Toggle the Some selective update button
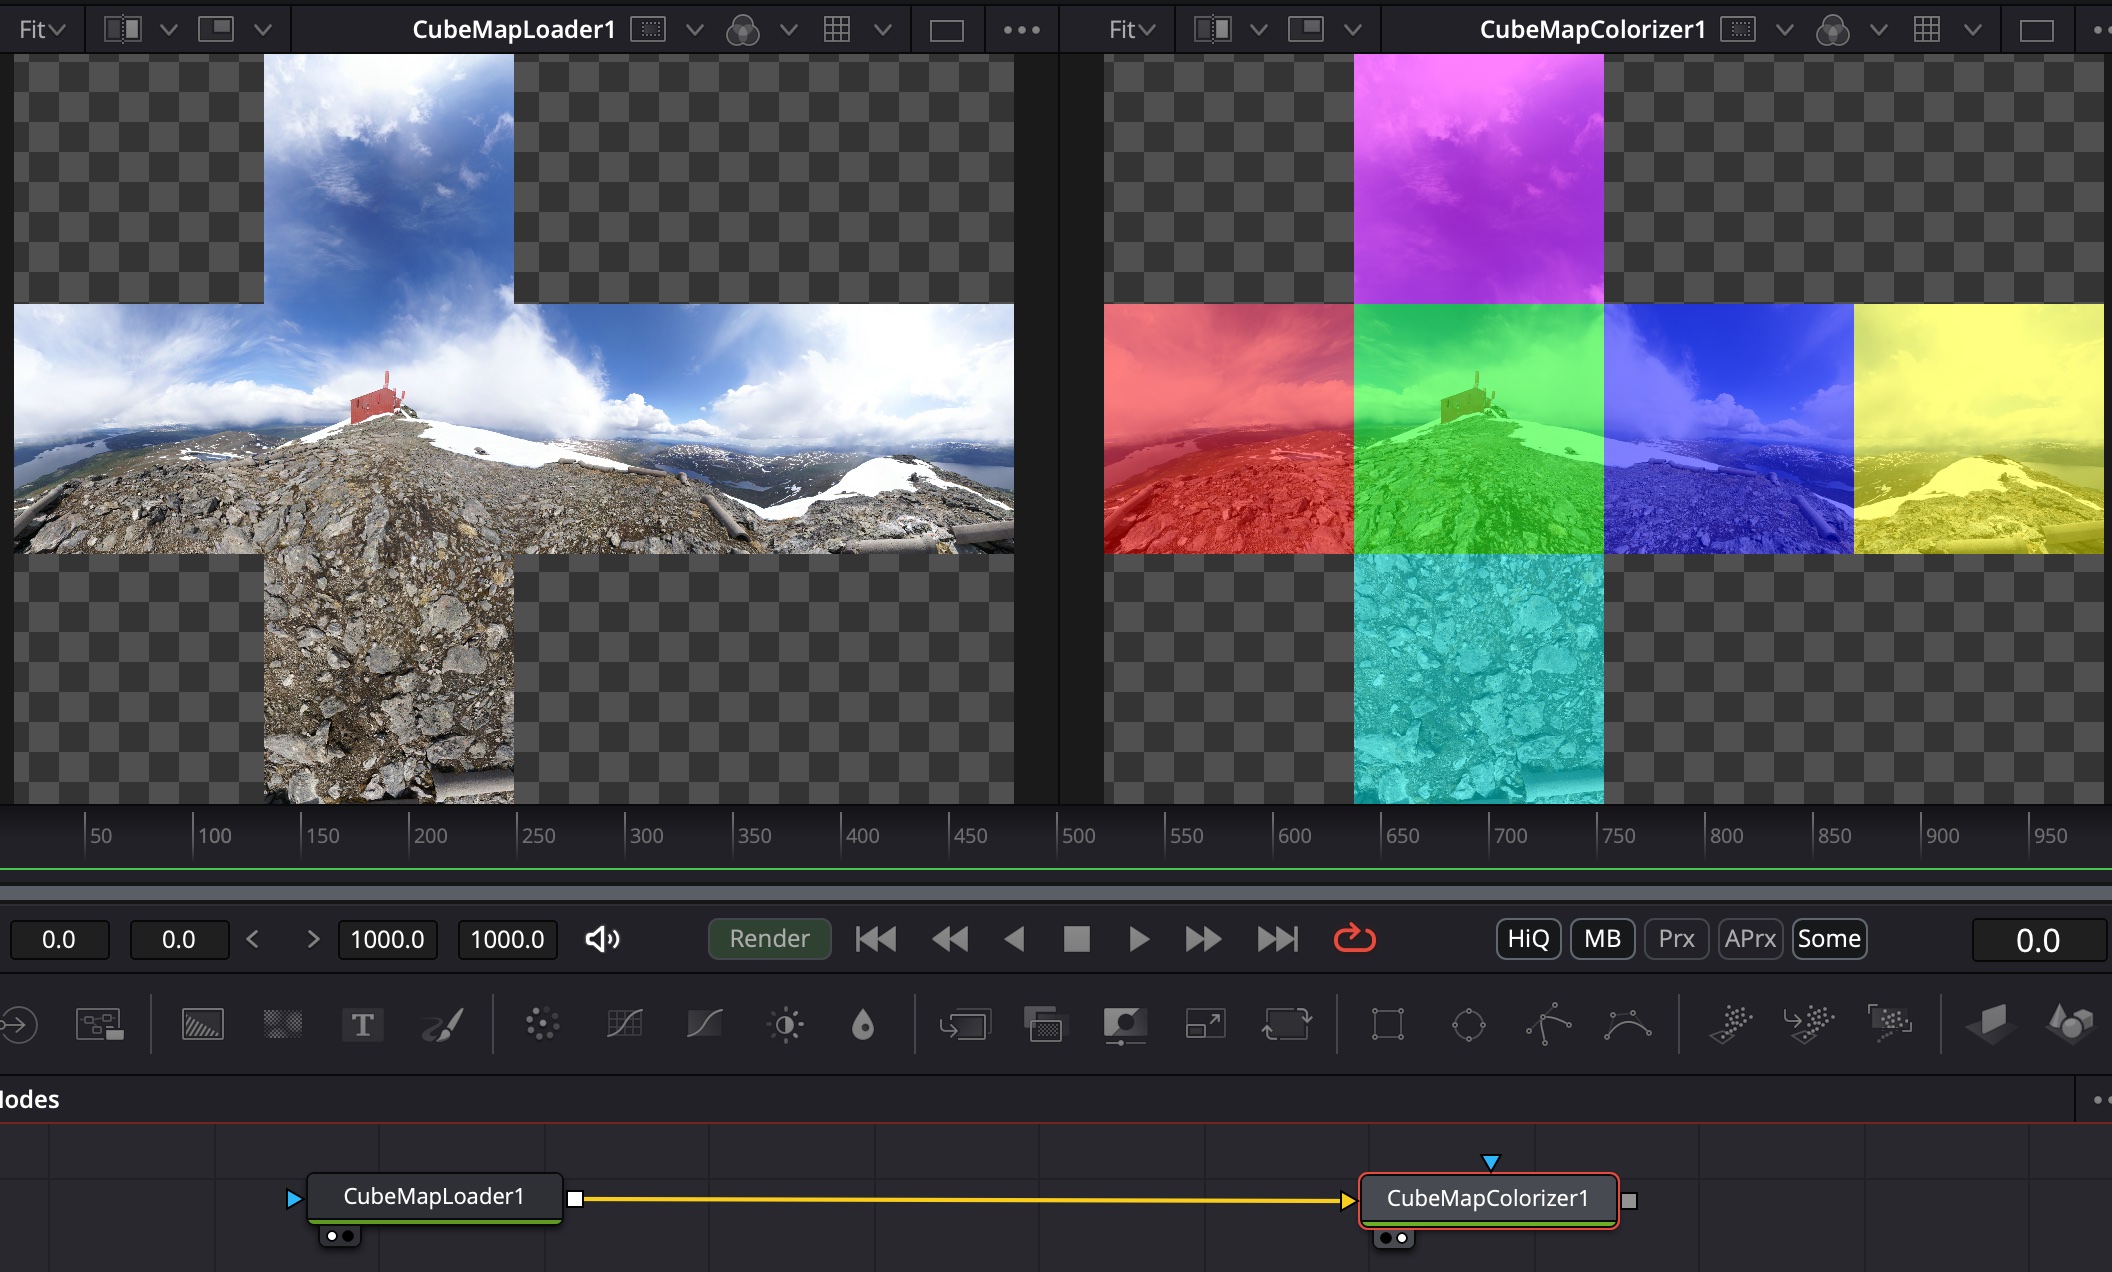This screenshot has height=1272, width=2112. [1829, 939]
